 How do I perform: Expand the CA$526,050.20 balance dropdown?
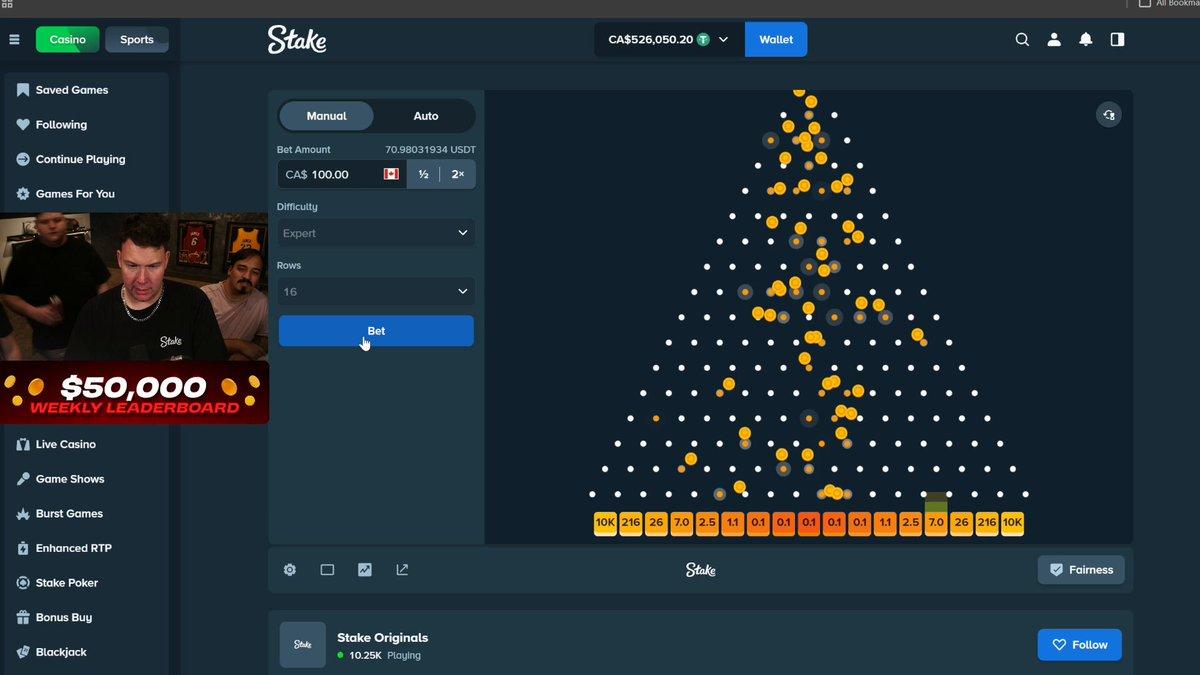669,40
